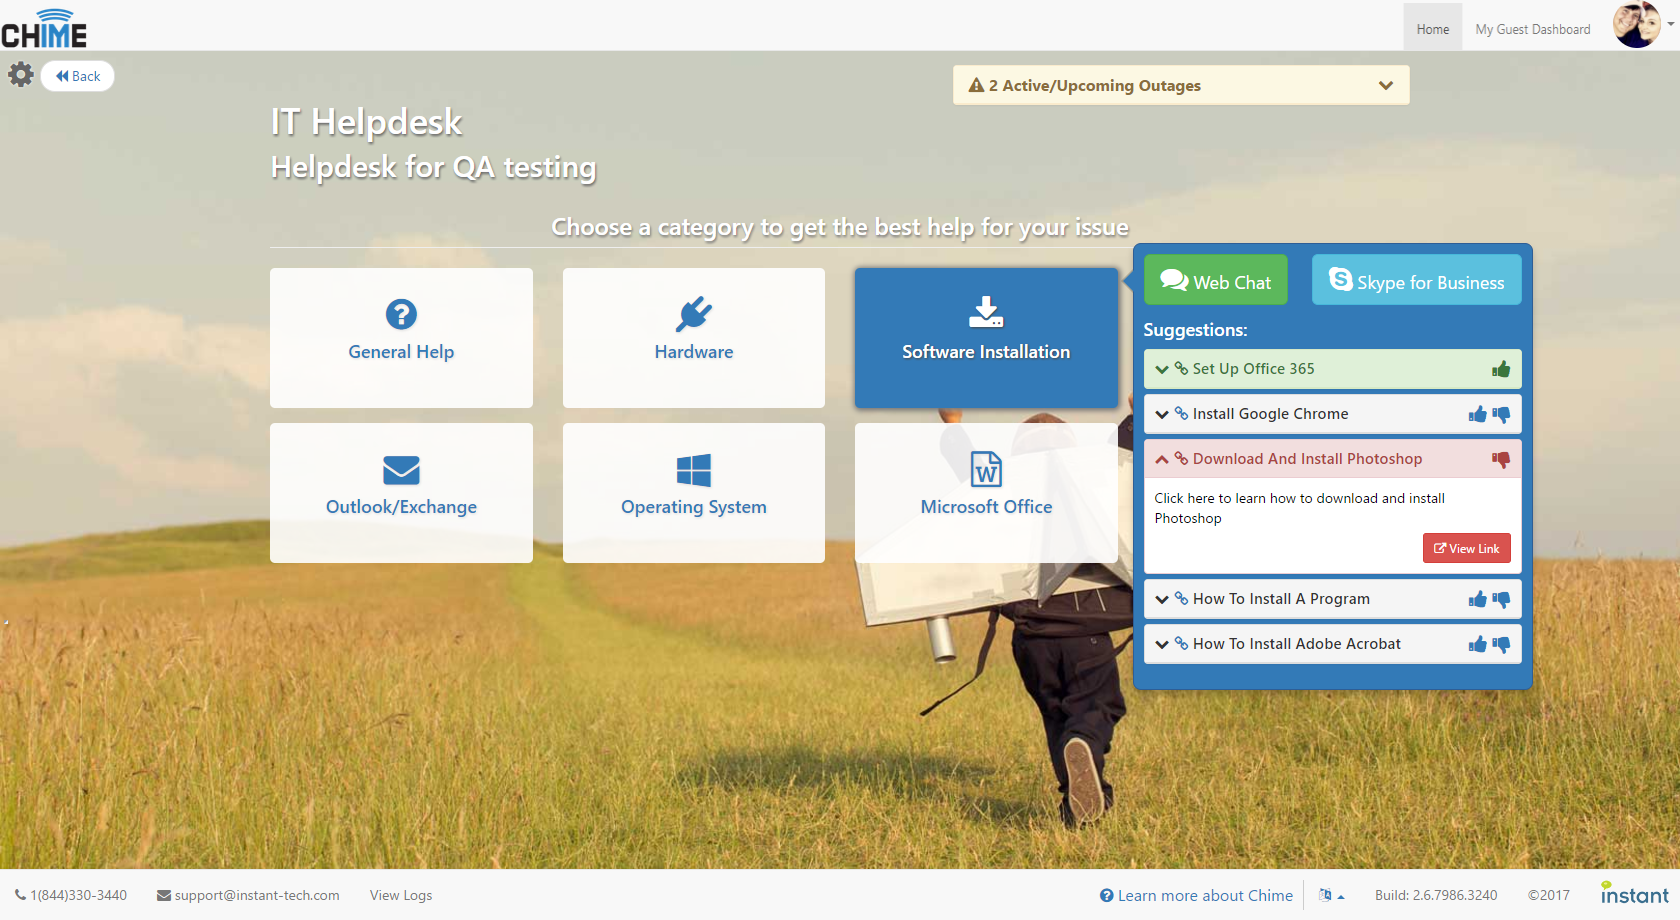
Task: Click link icon beside How To Install Adobe Acrobat
Action: pyautogui.click(x=1181, y=643)
